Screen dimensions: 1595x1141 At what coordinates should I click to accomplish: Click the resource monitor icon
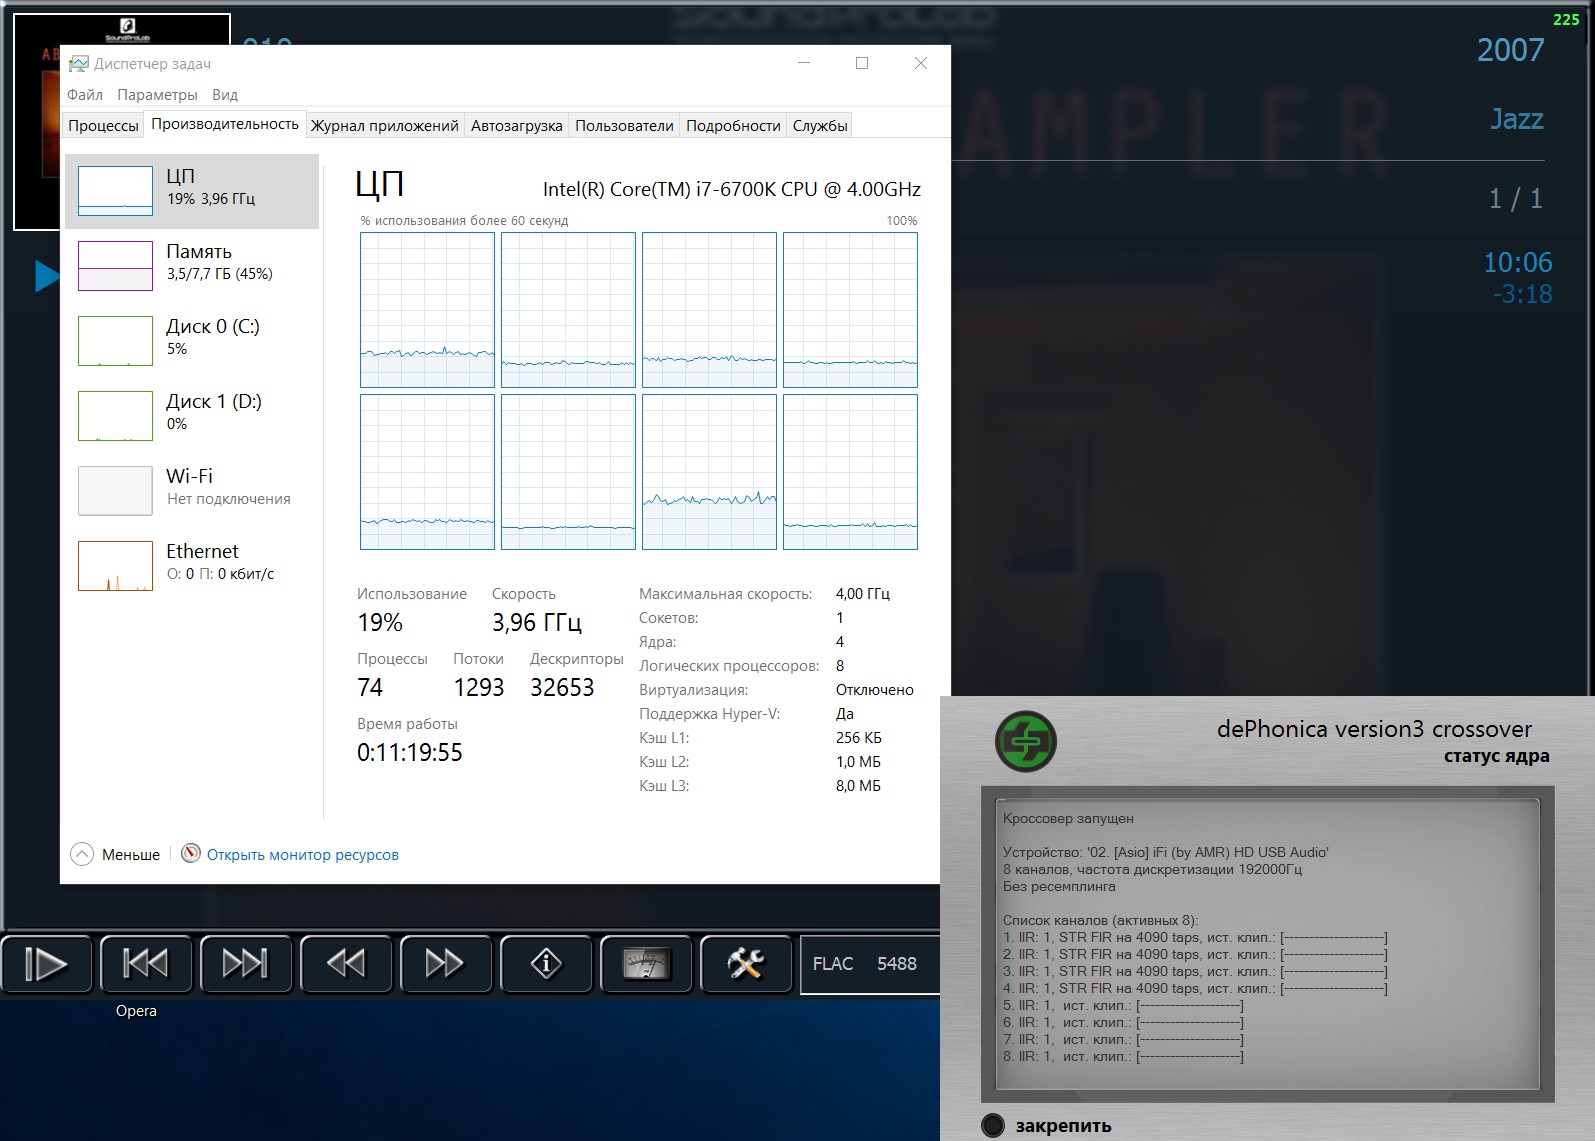(190, 854)
